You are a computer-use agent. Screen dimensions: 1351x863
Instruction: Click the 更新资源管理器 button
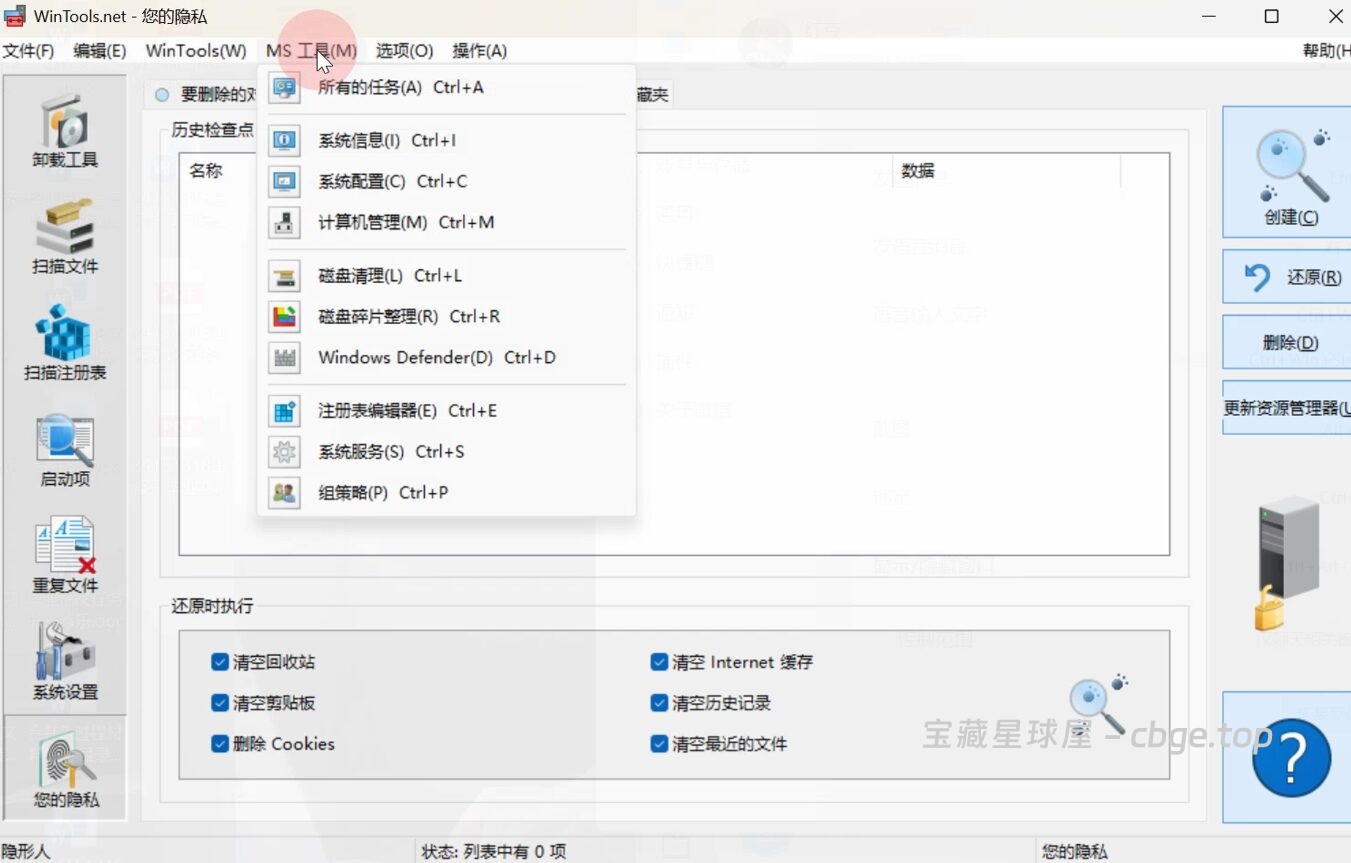(x=1289, y=408)
